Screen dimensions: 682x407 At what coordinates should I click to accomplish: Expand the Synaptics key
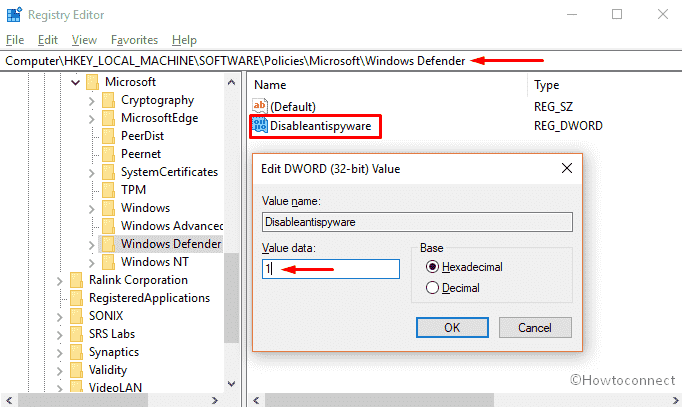60,353
